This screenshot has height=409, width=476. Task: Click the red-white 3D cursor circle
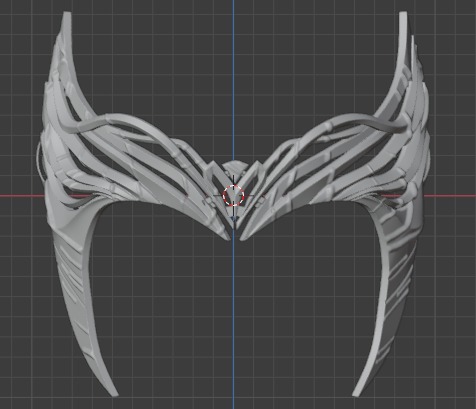coord(234,195)
